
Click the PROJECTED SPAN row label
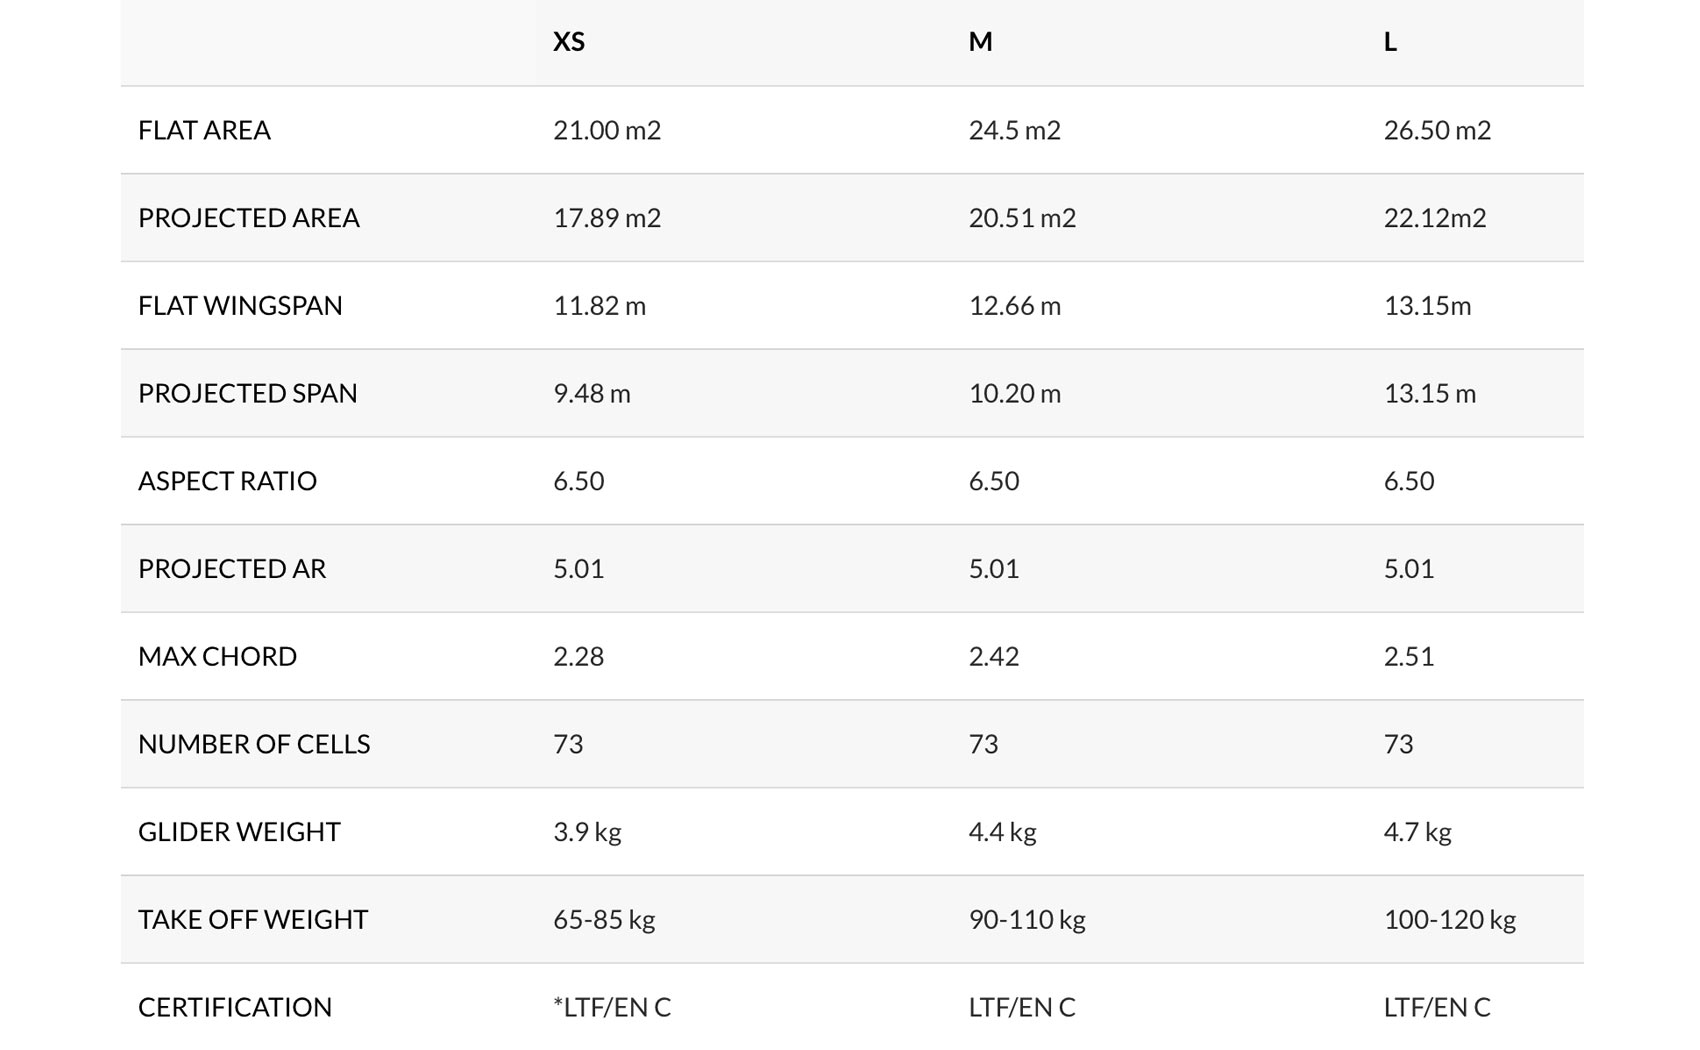(x=247, y=393)
